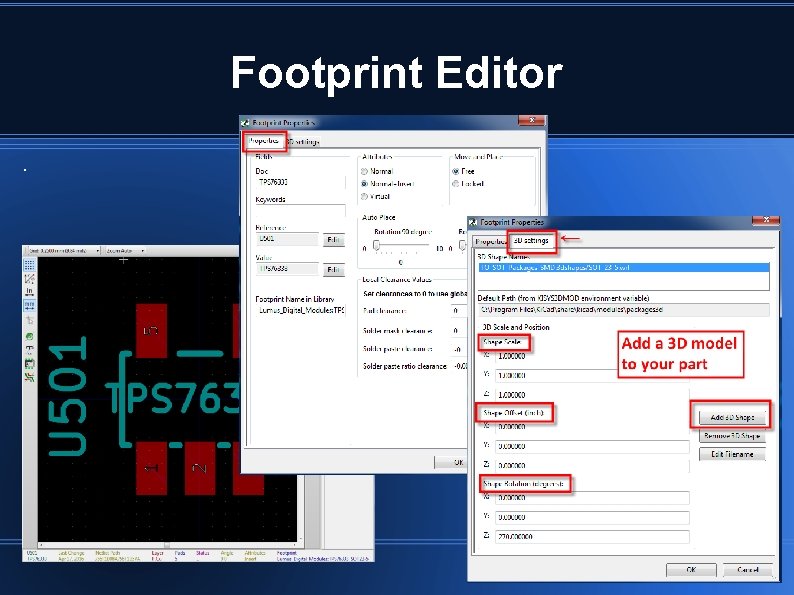This screenshot has height=595, width=794.
Task: Select the highlighted 3D shape name row
Action: [x=624, y=267]
